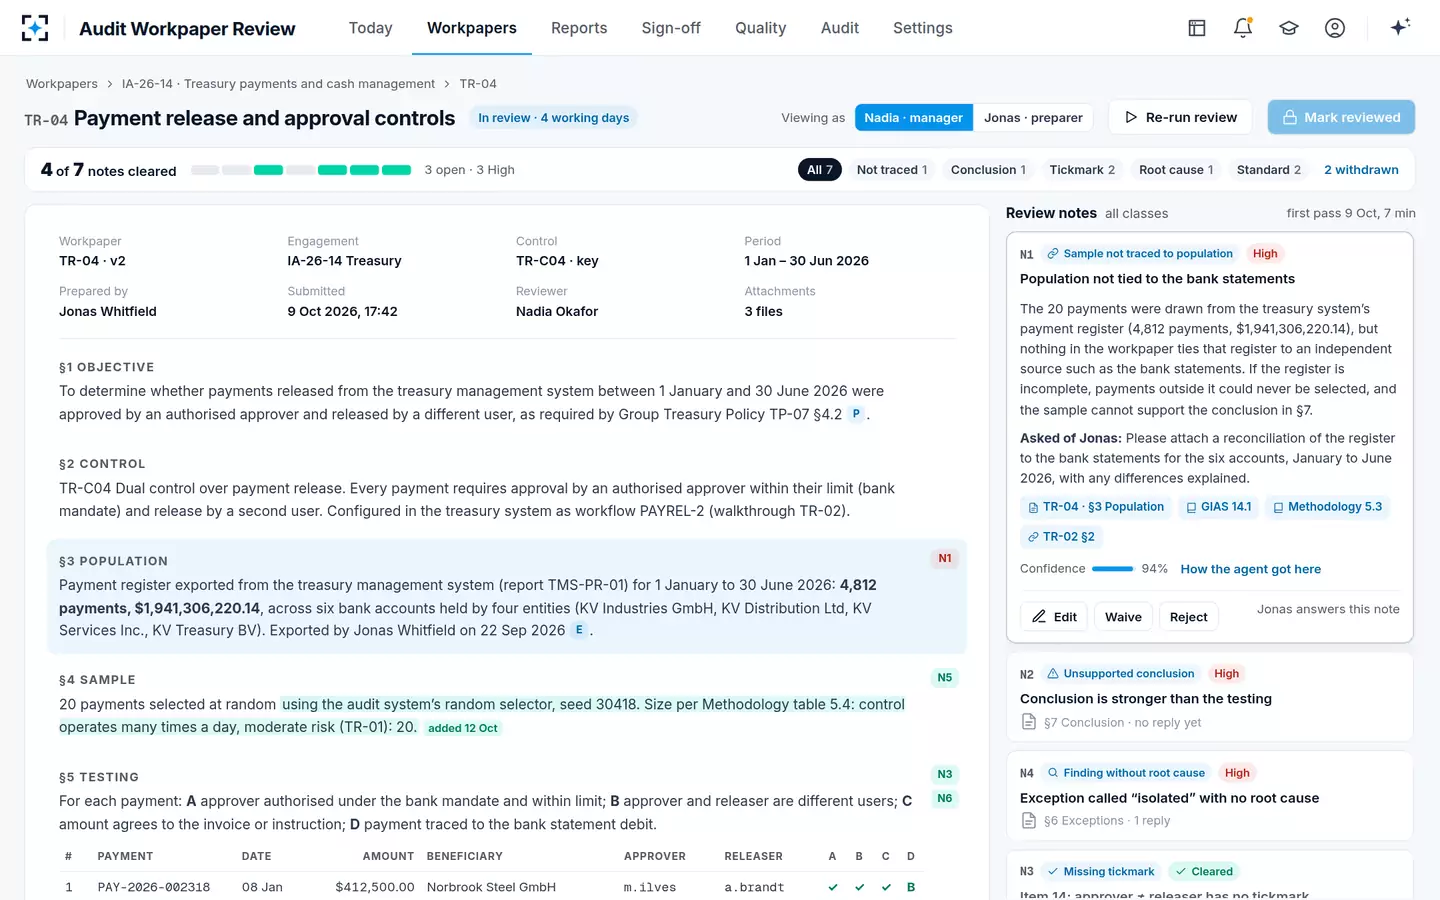1440x900 pixels.
Task: Open the Reports tab
Action: pos(579,28)
